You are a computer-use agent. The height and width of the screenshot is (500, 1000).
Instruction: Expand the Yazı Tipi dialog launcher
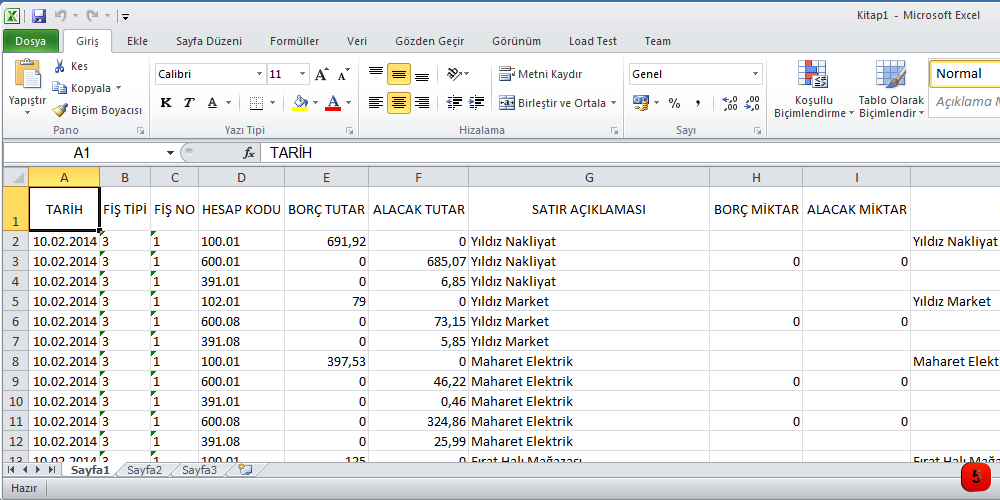[349, 131]
